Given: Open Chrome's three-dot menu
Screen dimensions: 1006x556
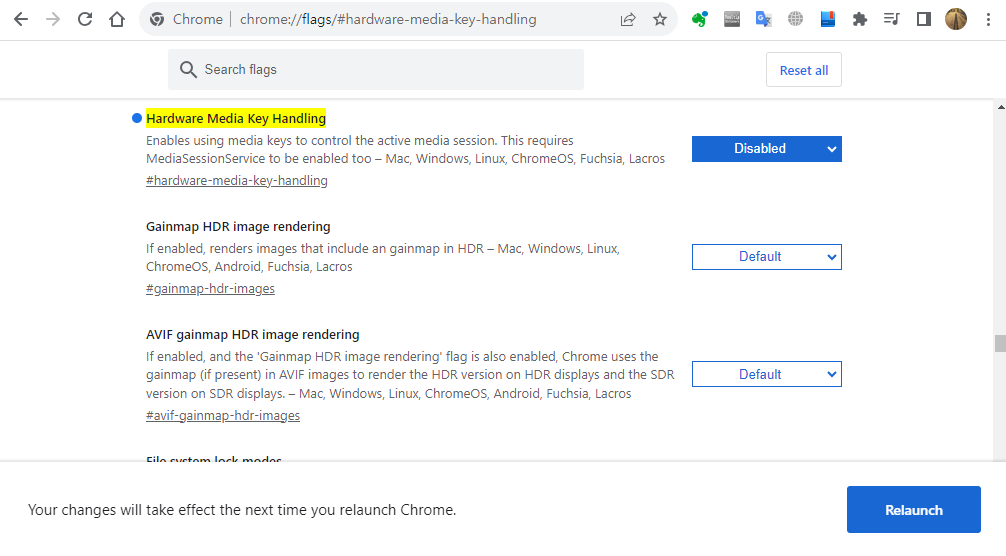Looking at the screenshot, I should (988, 19).
